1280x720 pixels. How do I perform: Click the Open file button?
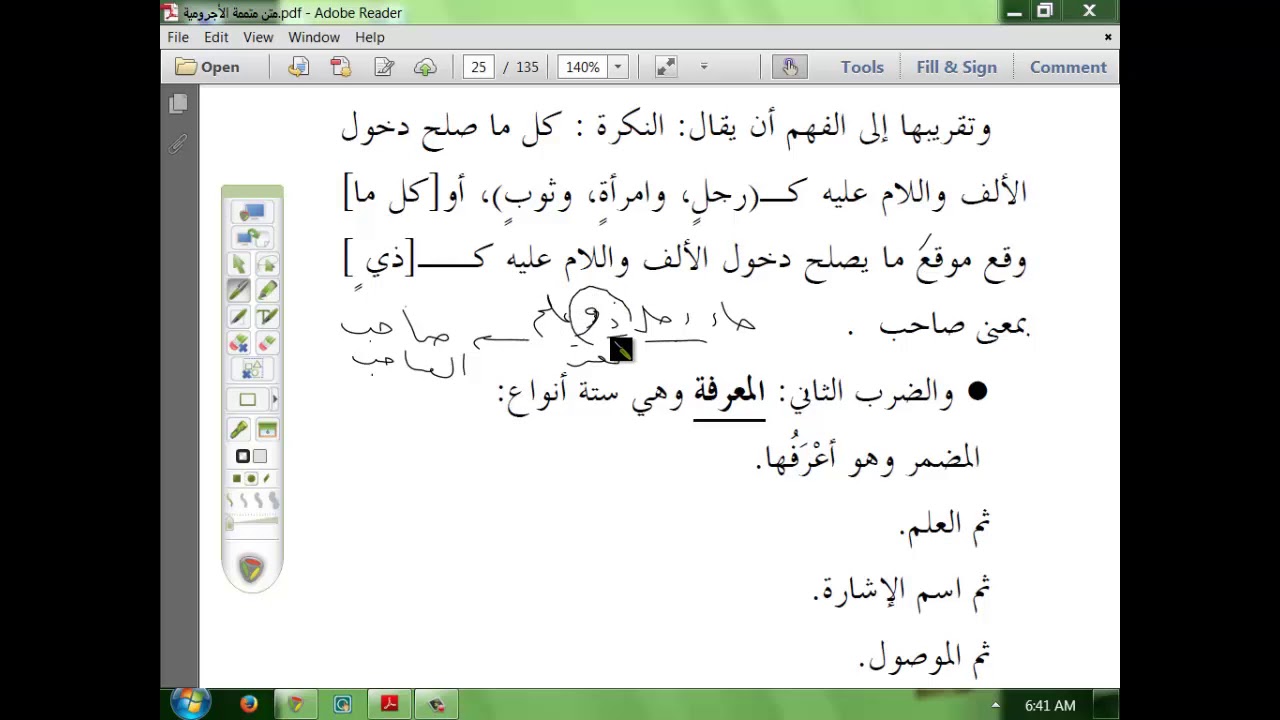point(207,67)
